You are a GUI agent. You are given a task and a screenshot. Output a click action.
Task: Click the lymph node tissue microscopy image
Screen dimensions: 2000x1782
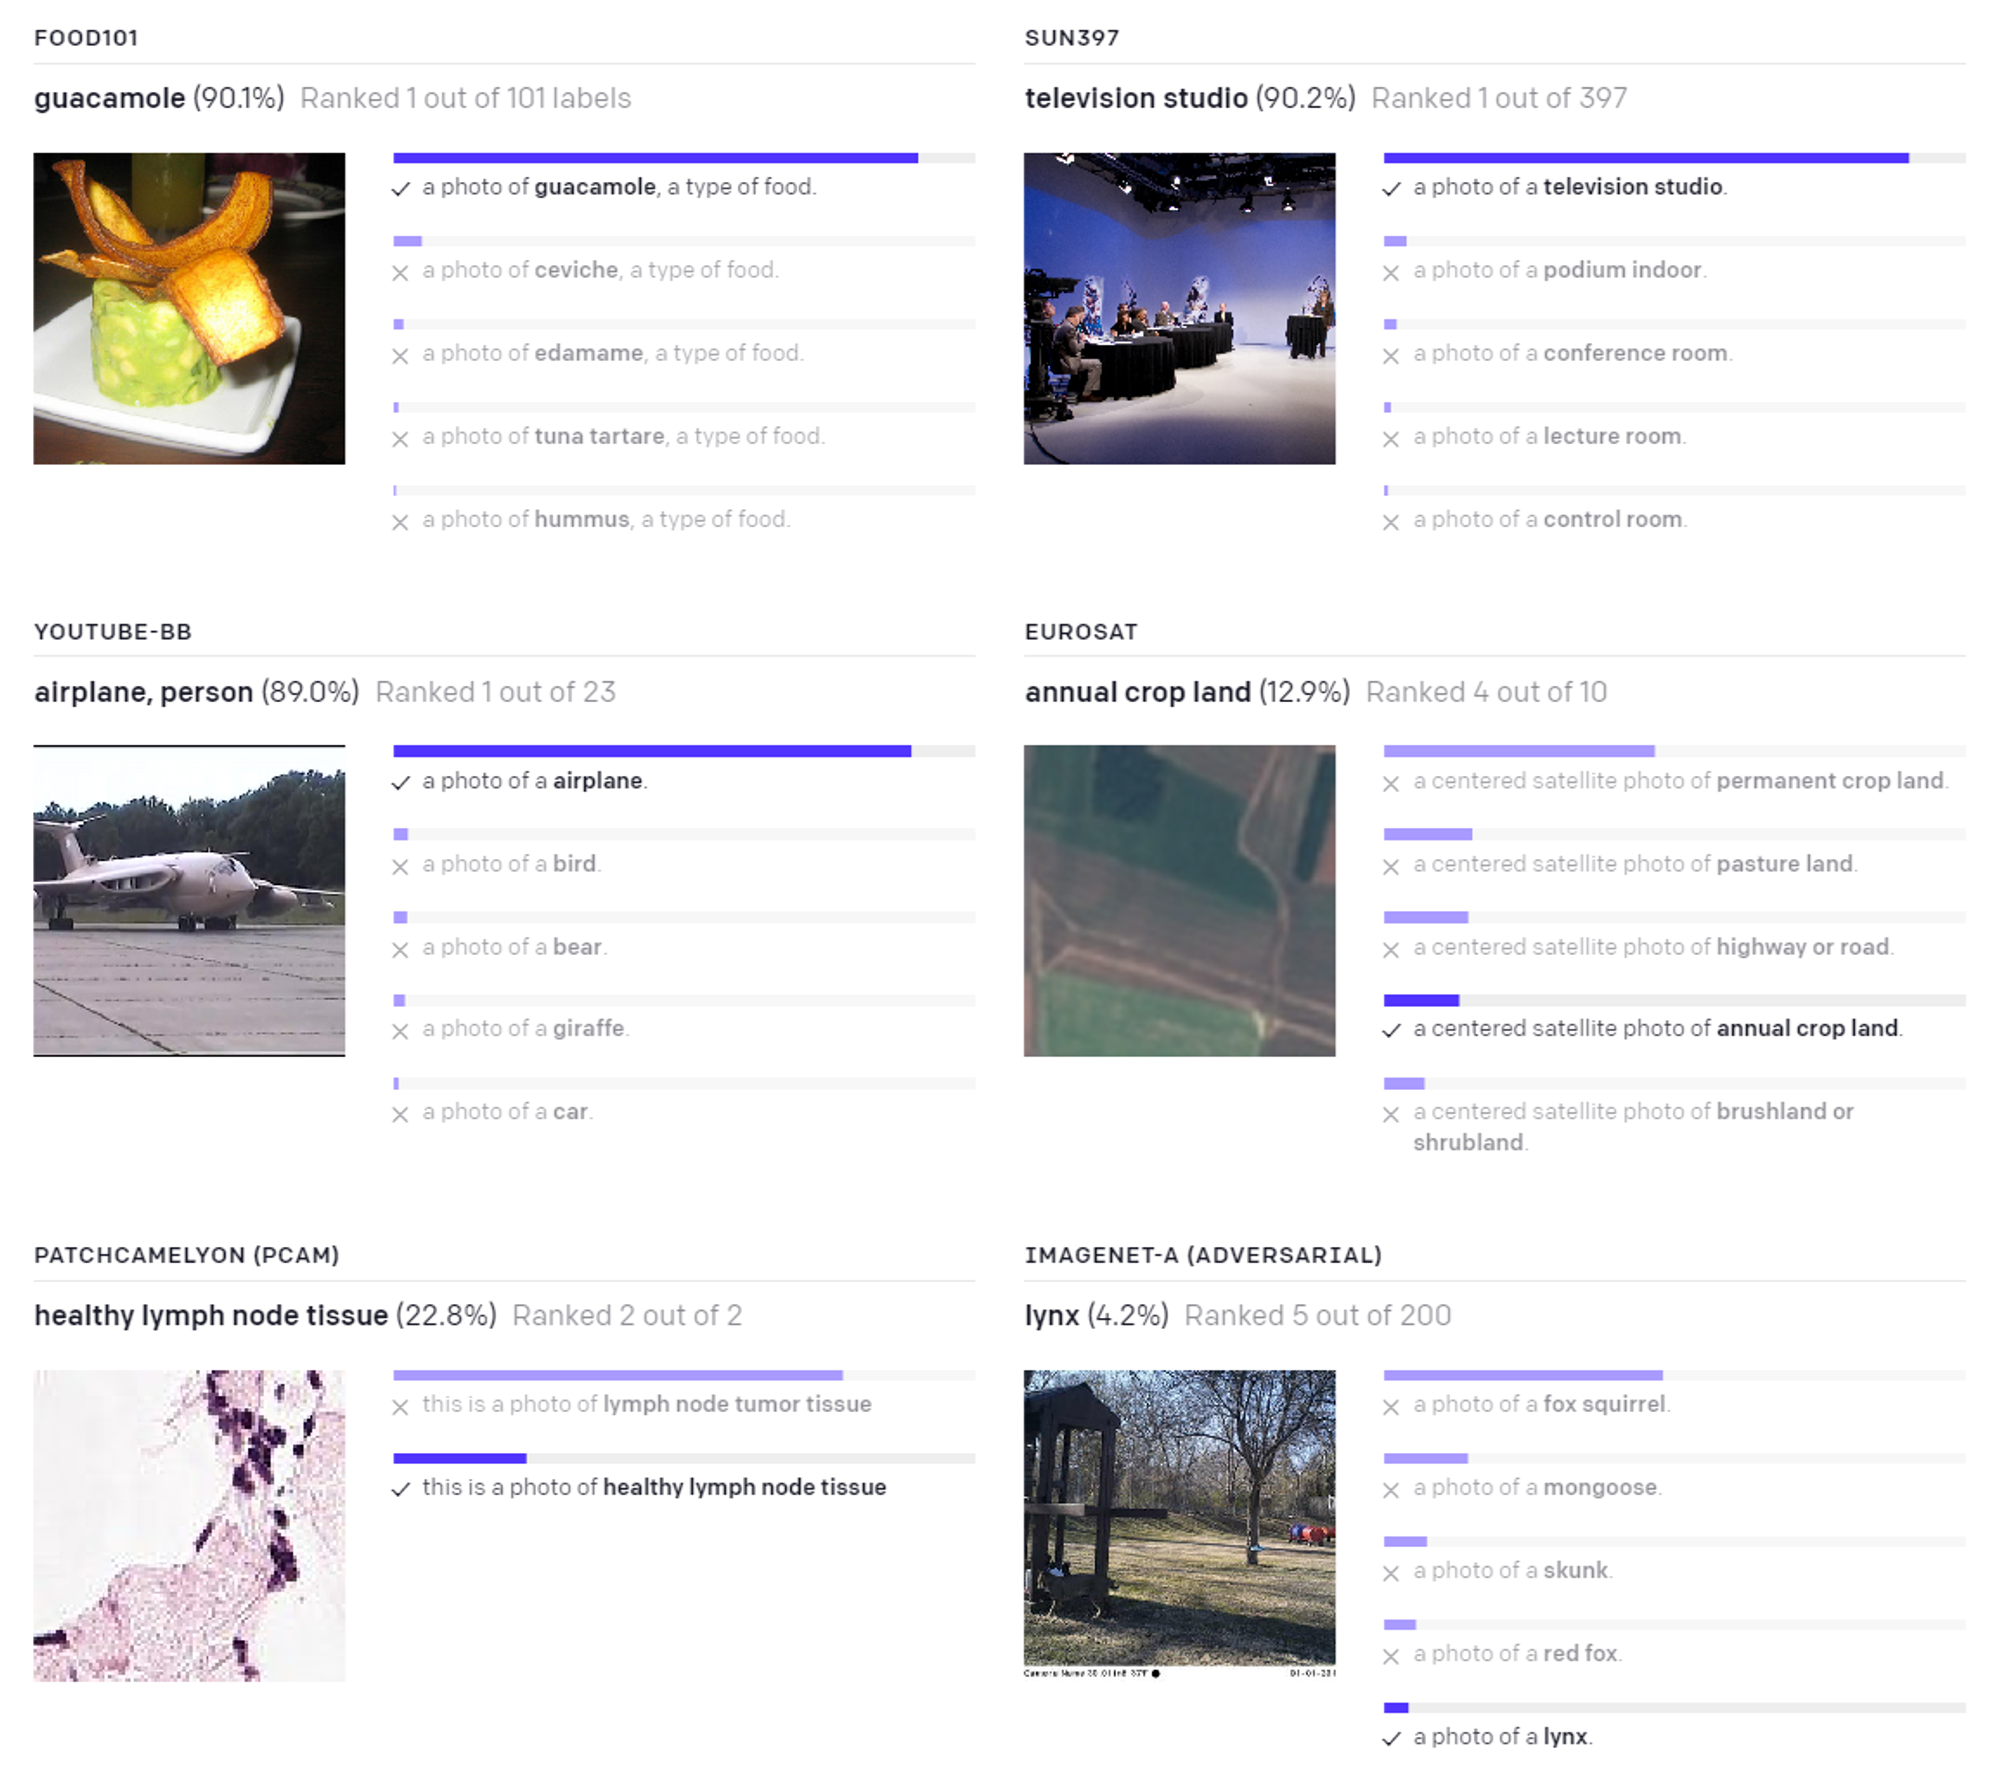coord(189,1525)
